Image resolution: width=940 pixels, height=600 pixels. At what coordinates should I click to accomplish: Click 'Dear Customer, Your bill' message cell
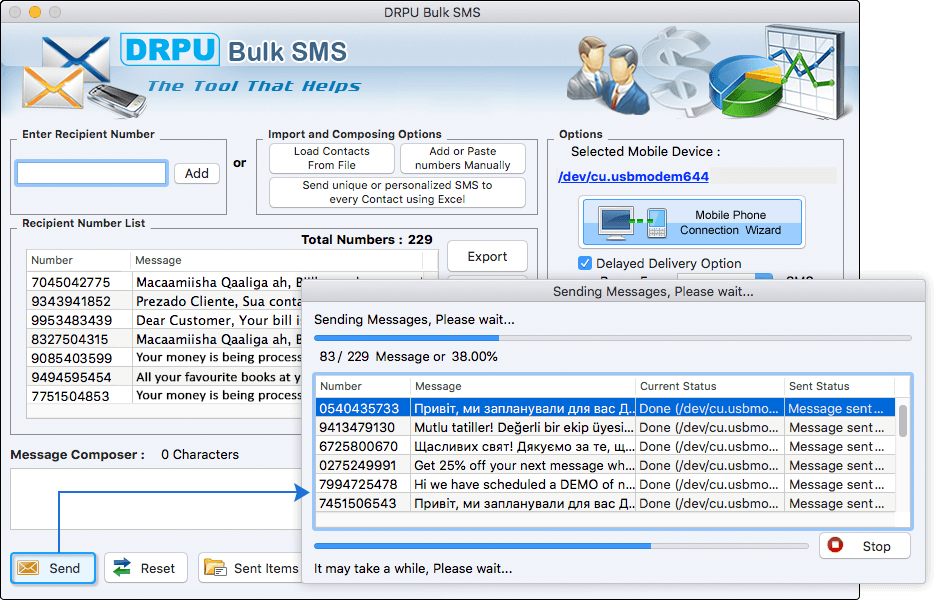click(x=217, y=320)
